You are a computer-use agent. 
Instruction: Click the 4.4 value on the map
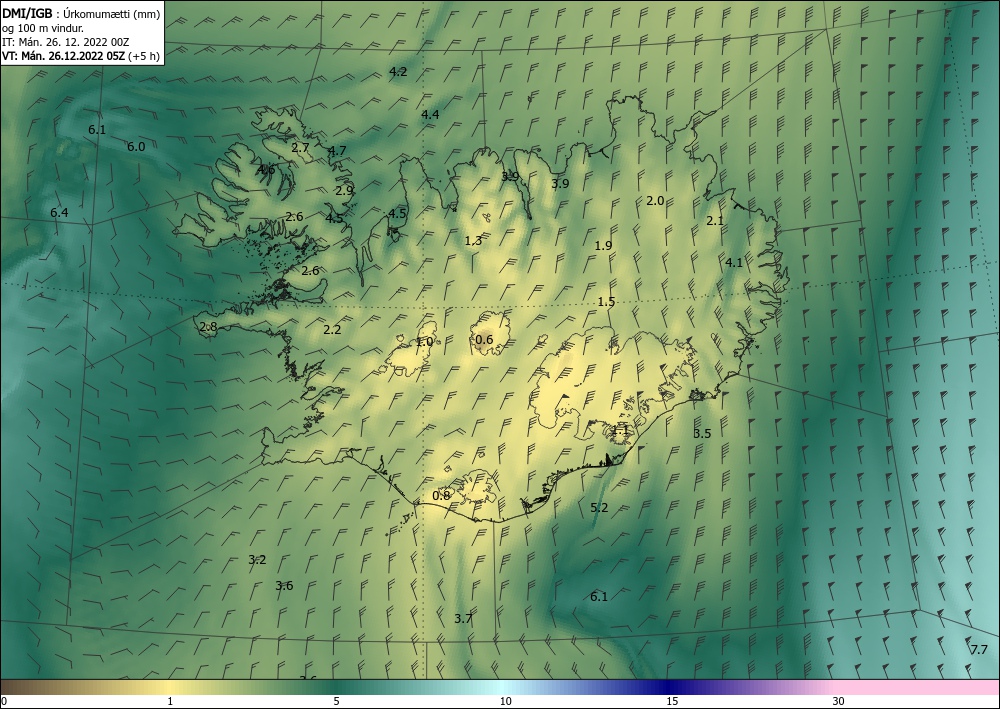coord(430,115)
